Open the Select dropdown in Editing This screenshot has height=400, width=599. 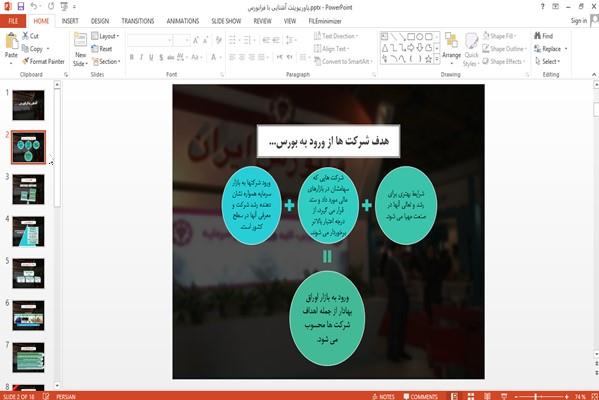(x=548, y=61)
